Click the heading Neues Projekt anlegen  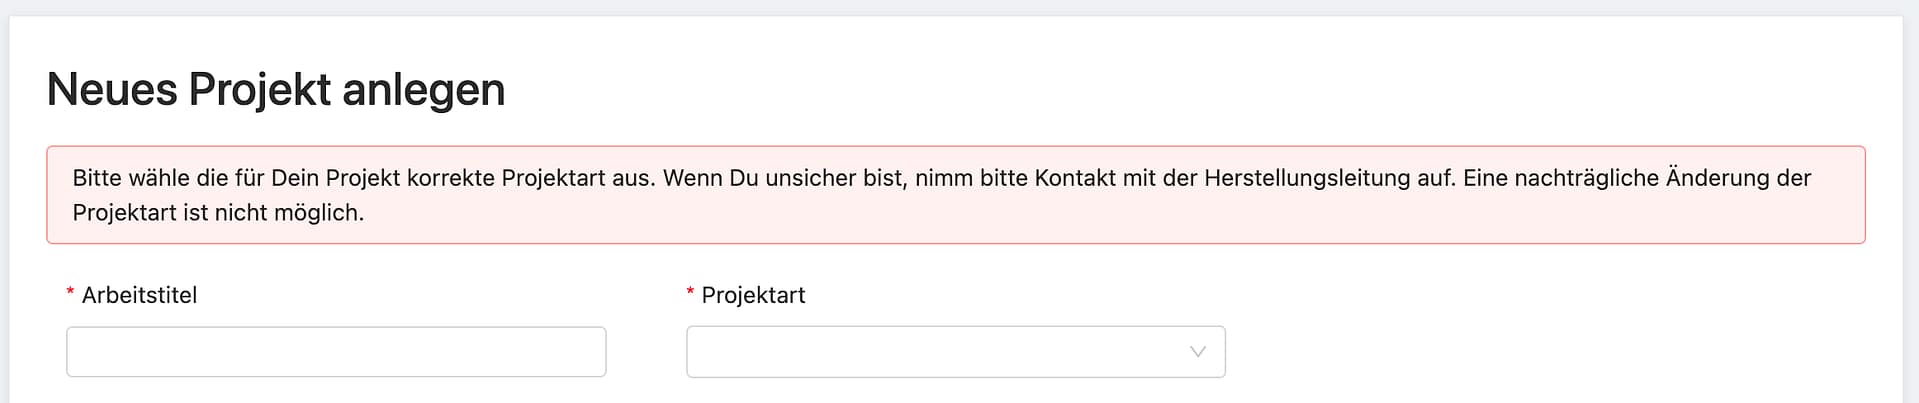pos(276,89)
